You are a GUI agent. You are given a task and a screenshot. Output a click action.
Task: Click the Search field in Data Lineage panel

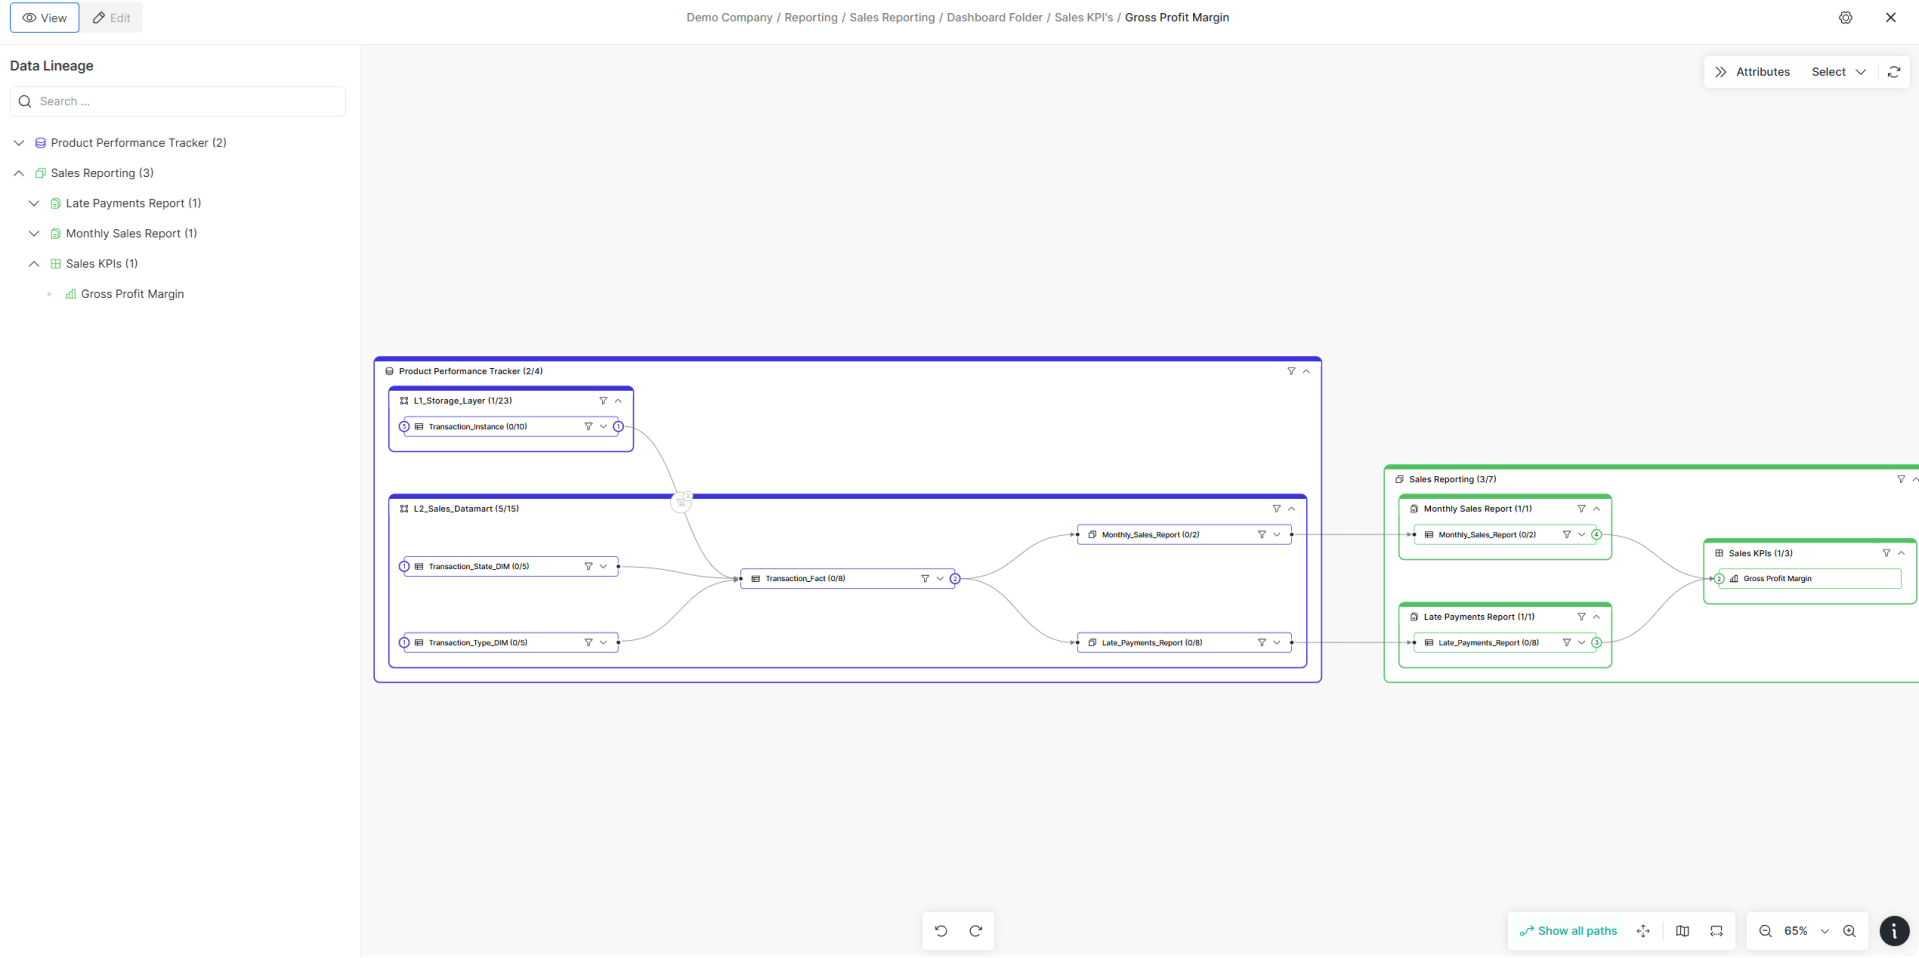click(177, 101)
